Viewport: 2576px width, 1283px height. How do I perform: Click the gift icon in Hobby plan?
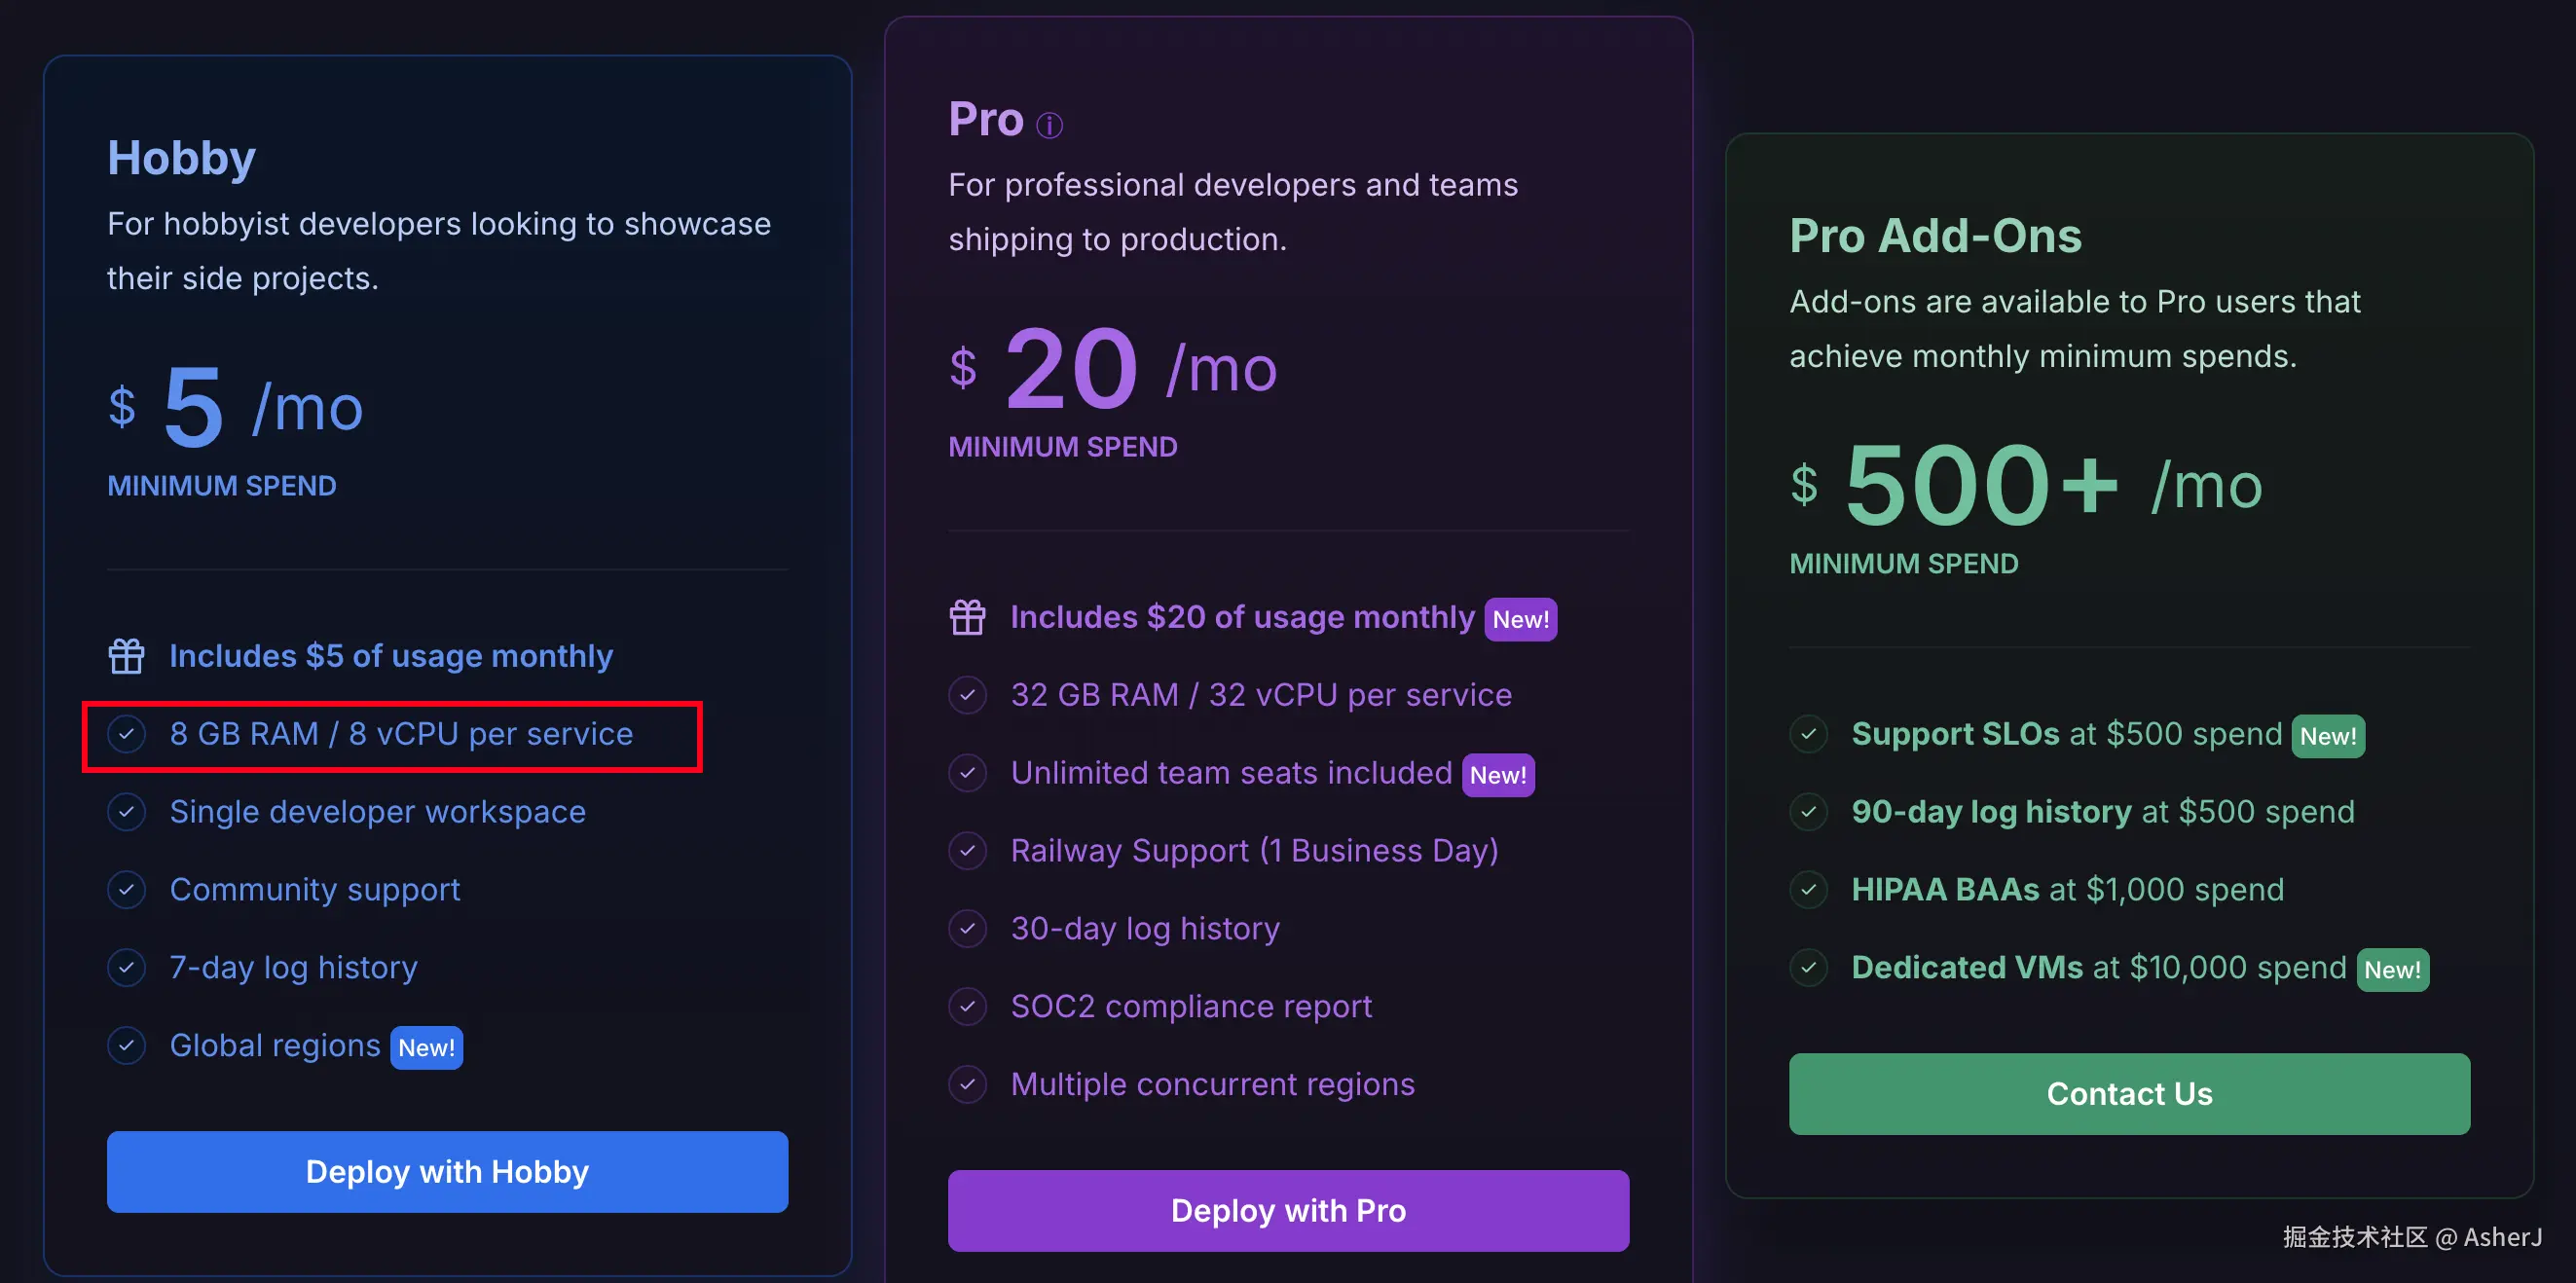[127, 656]
